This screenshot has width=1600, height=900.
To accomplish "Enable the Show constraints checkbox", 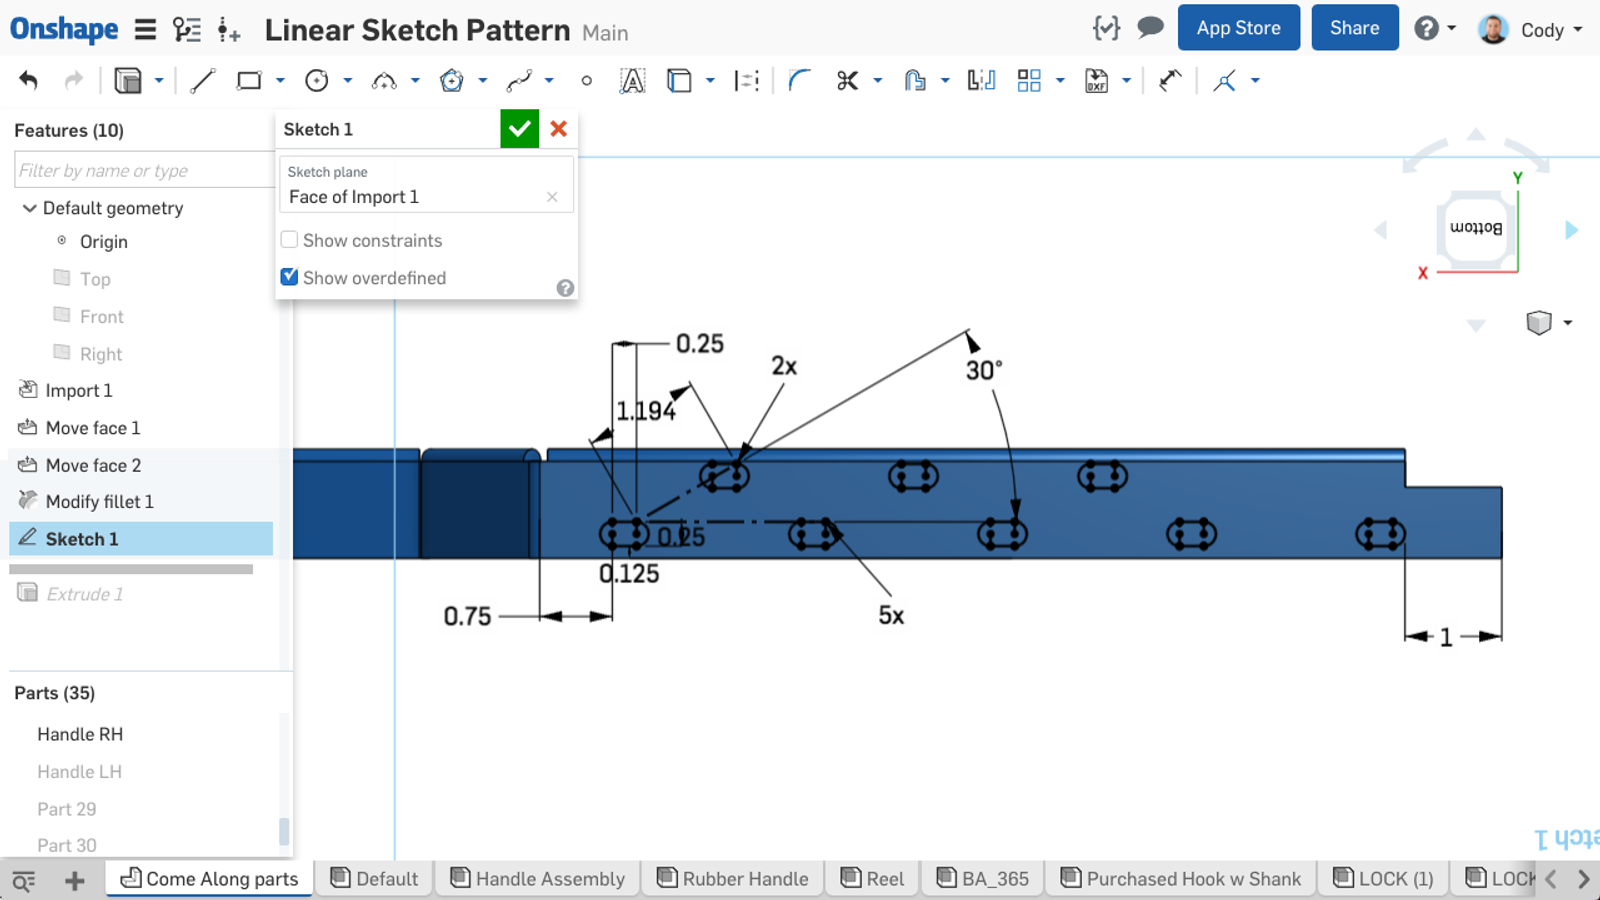I will 289,239.
